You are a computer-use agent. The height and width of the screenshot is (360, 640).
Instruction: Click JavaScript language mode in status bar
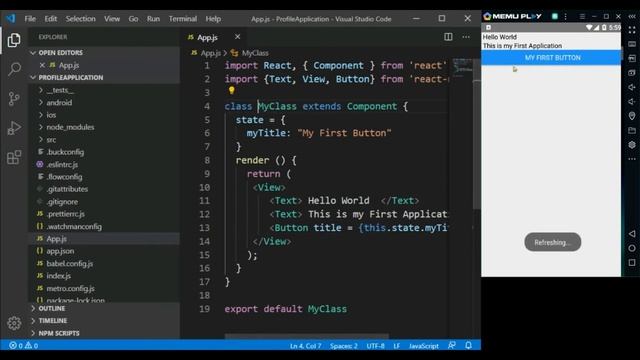pos(424,346)
